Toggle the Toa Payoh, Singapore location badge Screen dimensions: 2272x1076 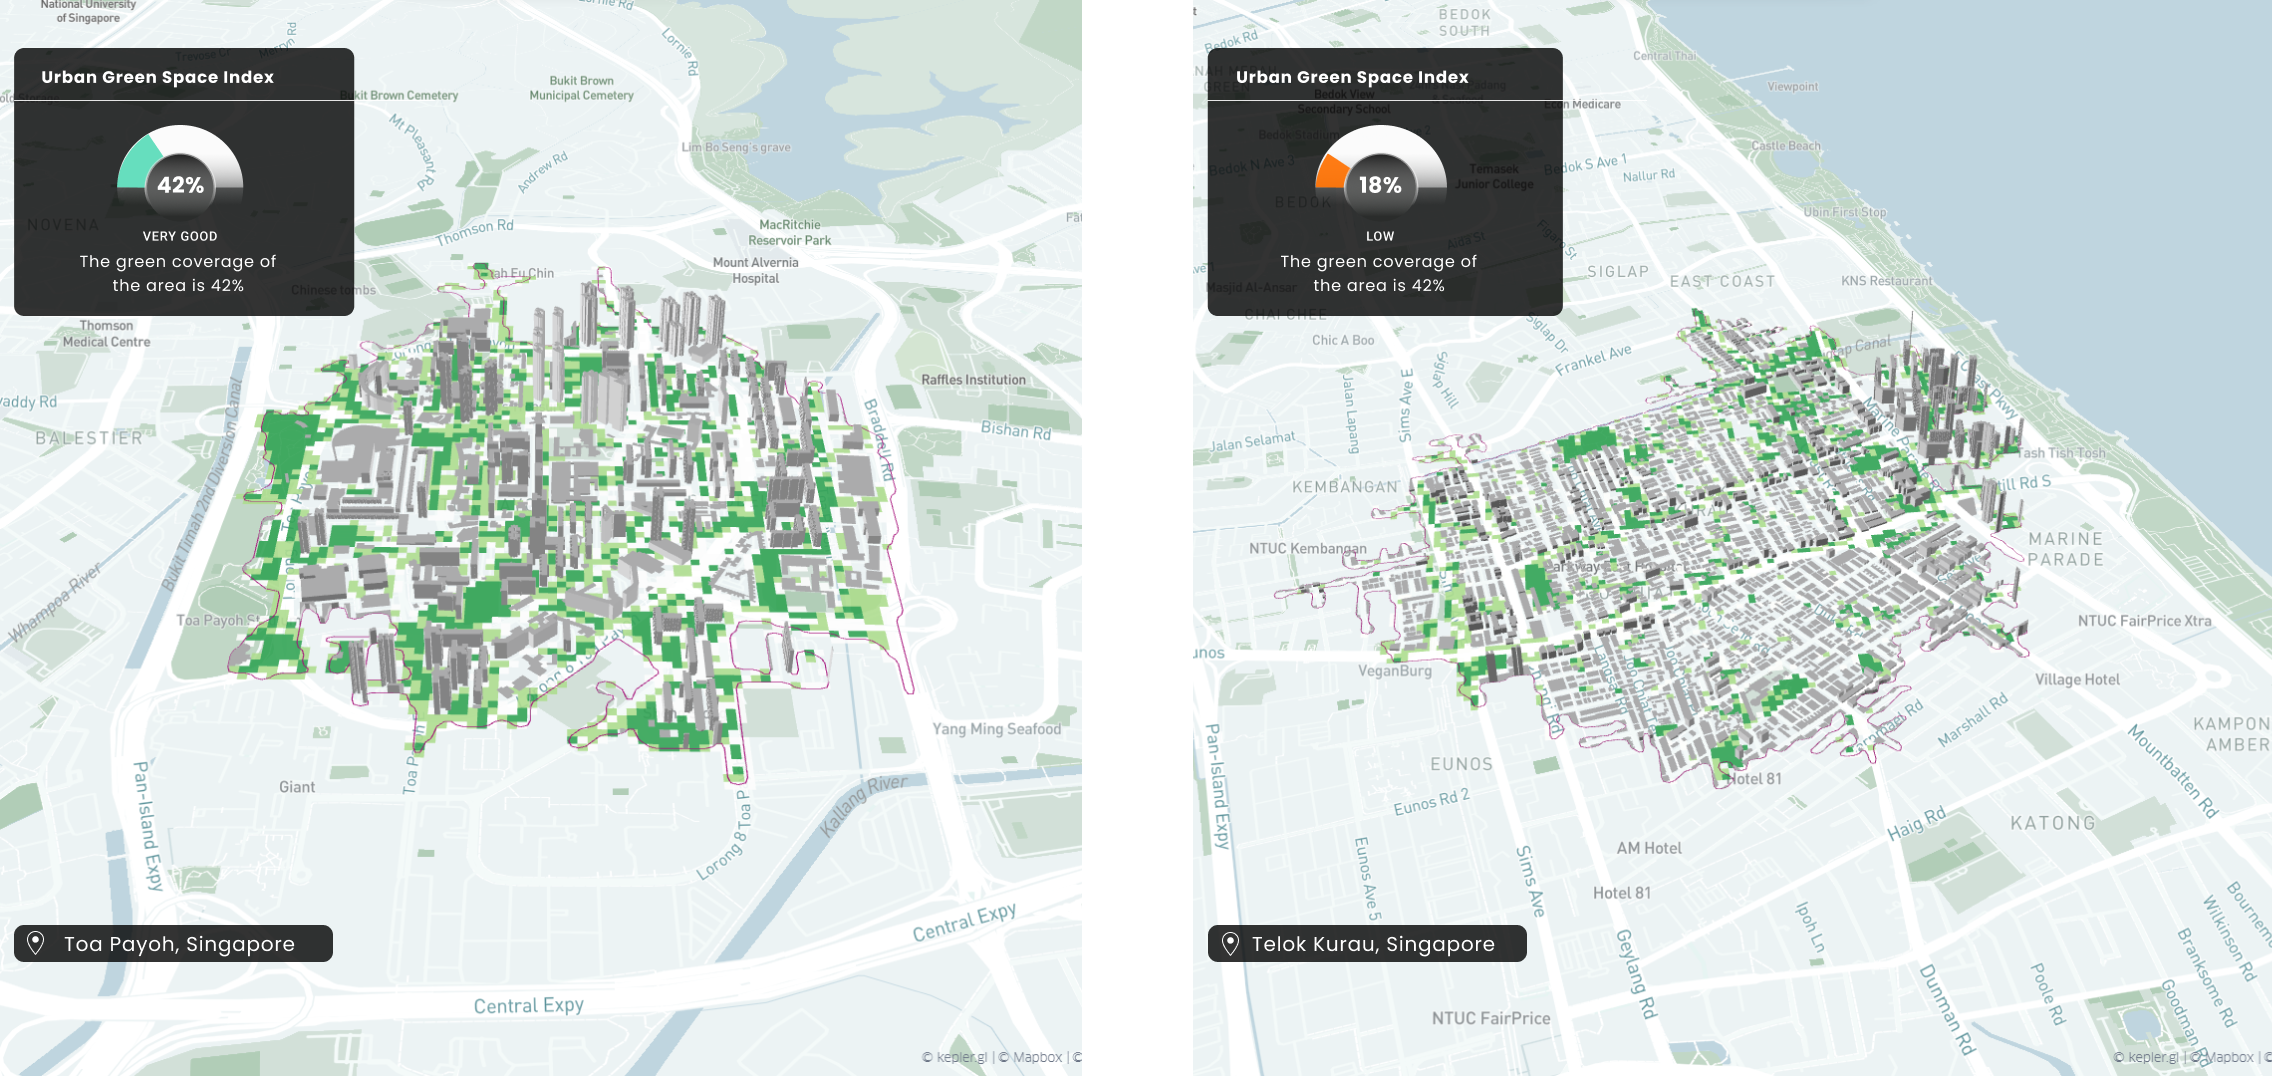coord(174,943)
